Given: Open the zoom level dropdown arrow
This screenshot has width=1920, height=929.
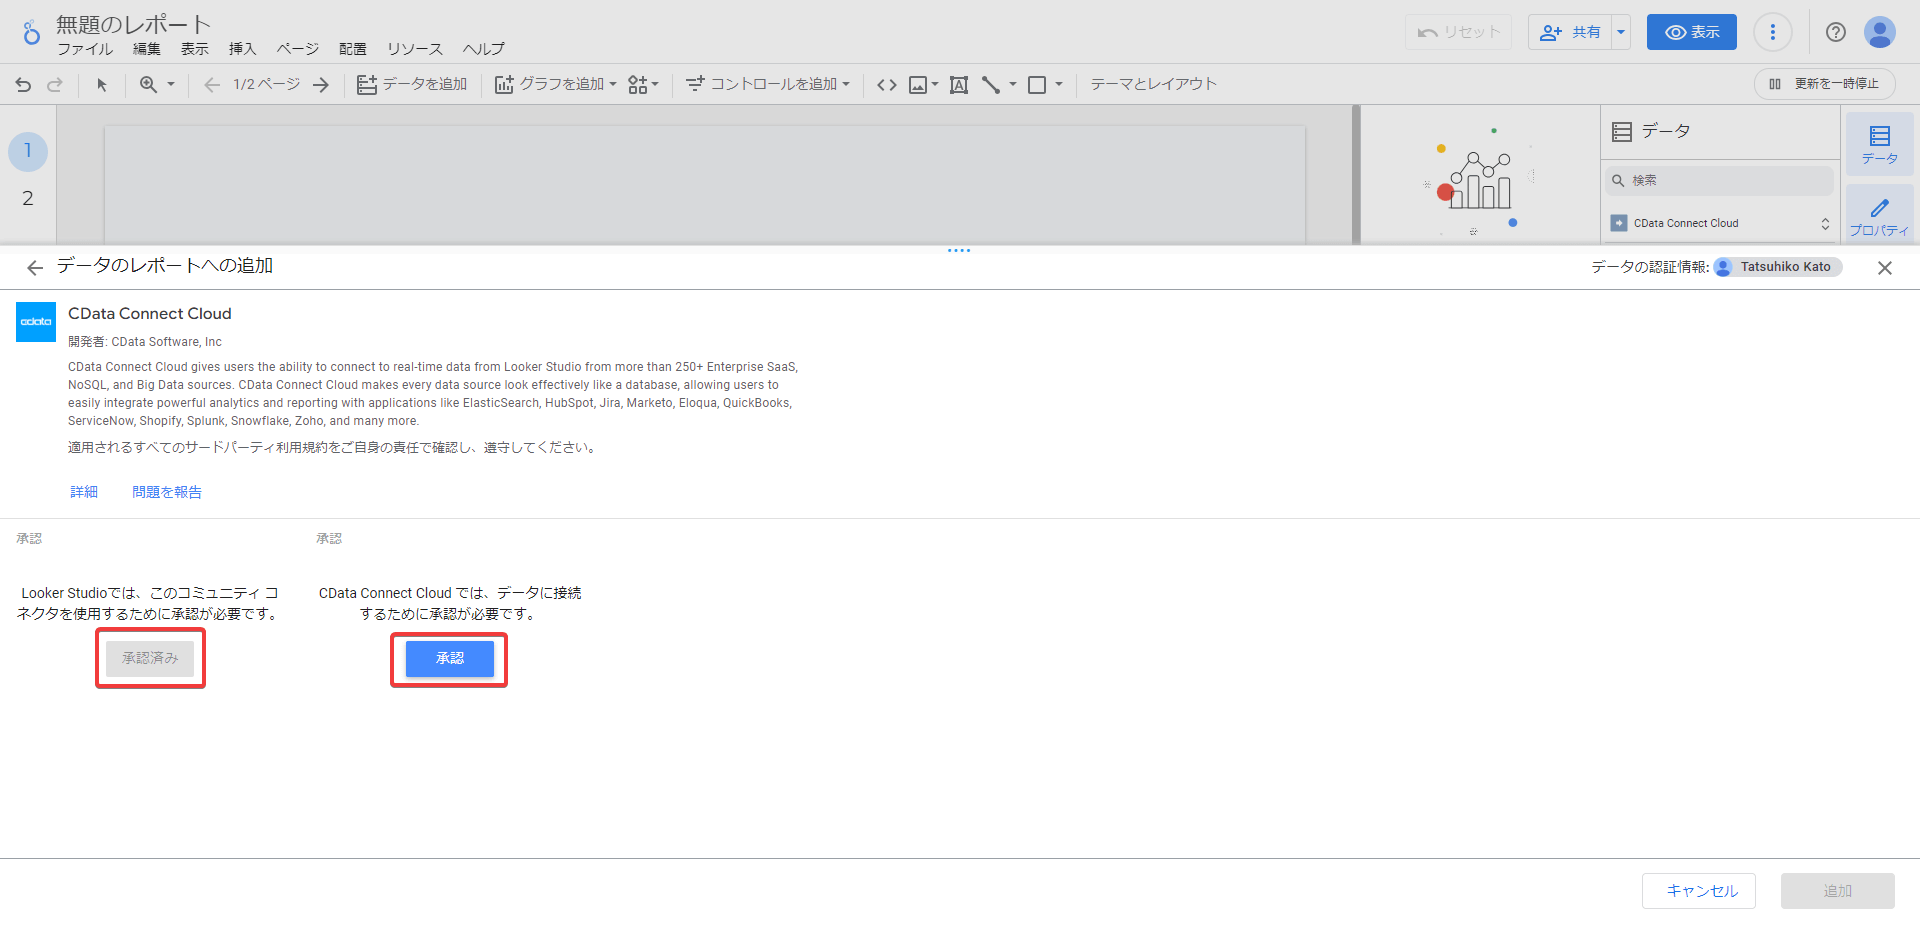Looking at the screenshot, I should (171, 85).
